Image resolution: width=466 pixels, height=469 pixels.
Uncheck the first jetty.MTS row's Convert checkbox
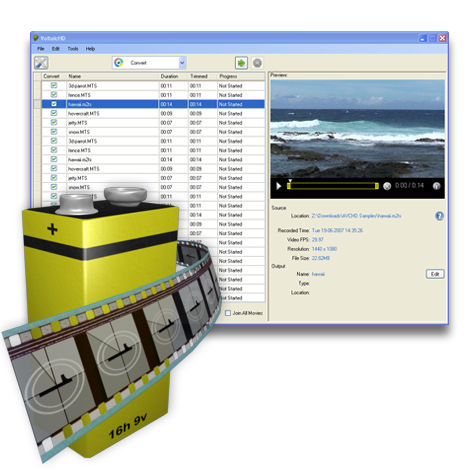[54, 122]
